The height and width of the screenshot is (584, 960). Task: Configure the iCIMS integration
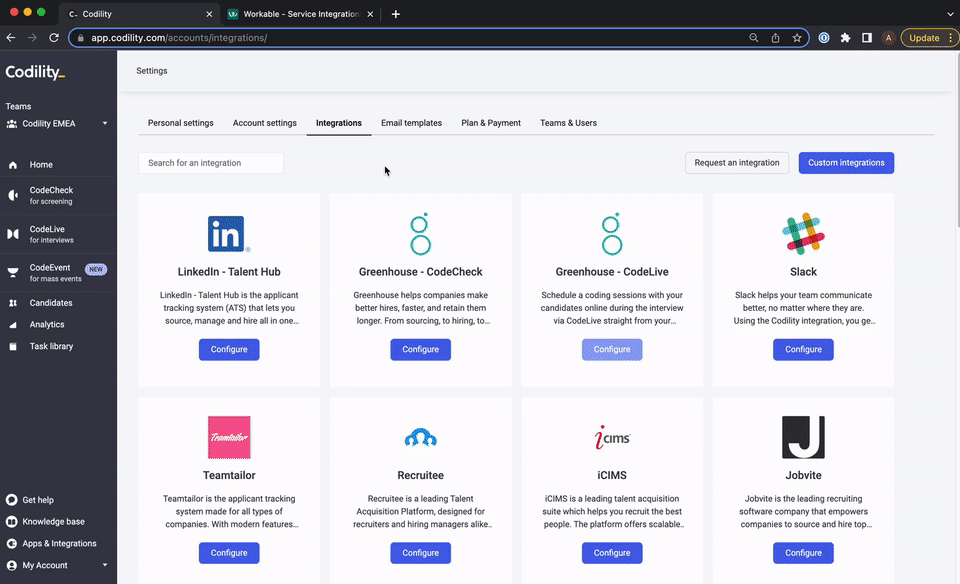[x=612, y=553]
